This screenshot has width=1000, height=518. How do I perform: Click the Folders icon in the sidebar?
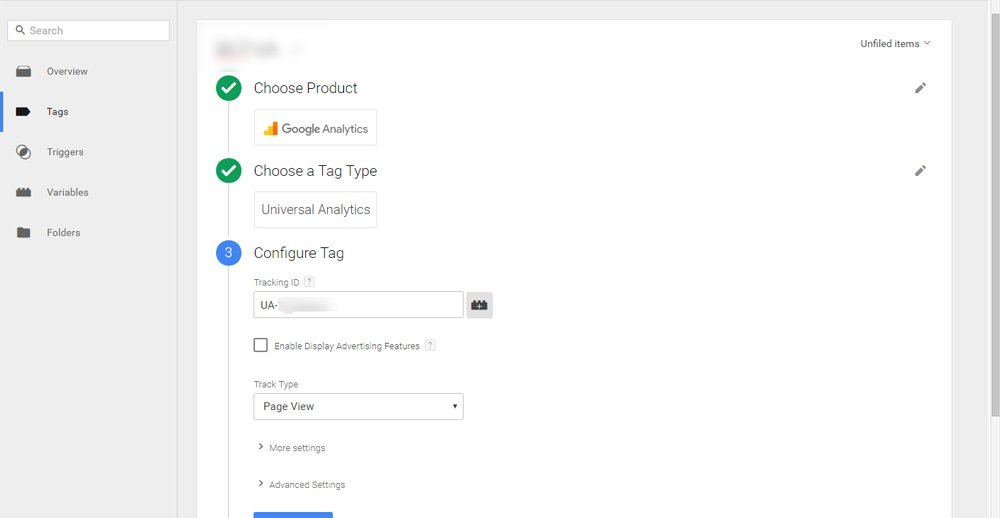coord(24,232)
